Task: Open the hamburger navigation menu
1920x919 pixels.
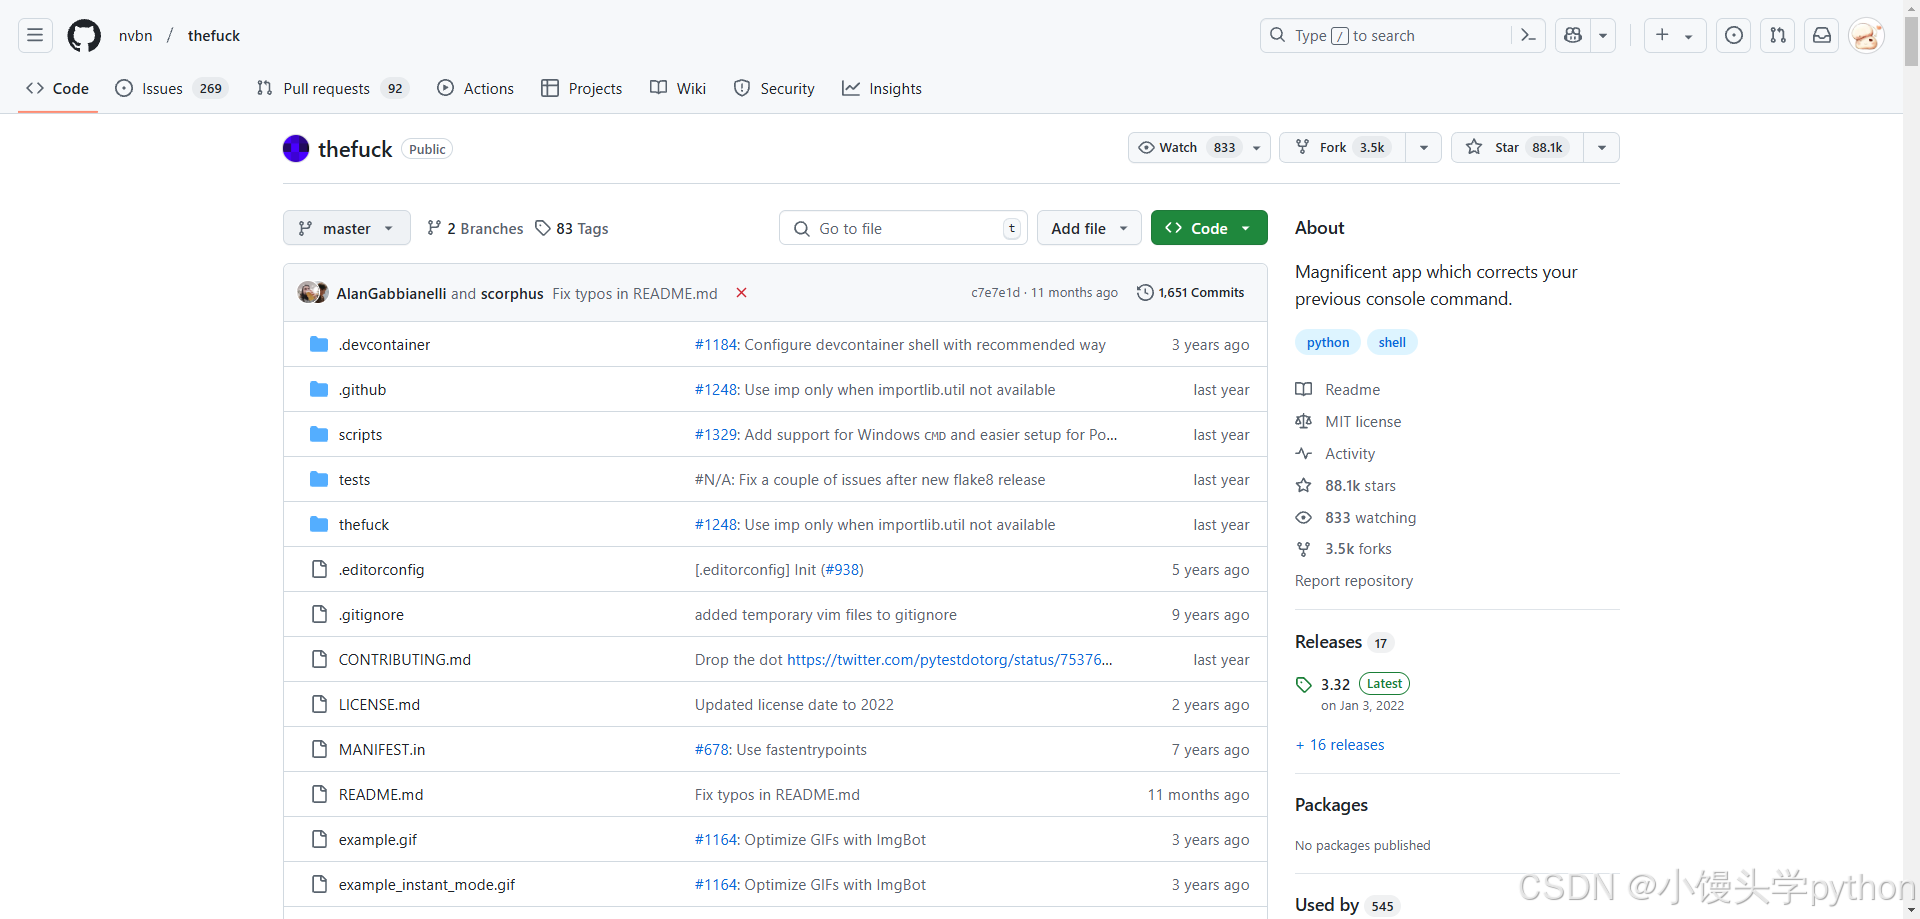Action: 35,36
